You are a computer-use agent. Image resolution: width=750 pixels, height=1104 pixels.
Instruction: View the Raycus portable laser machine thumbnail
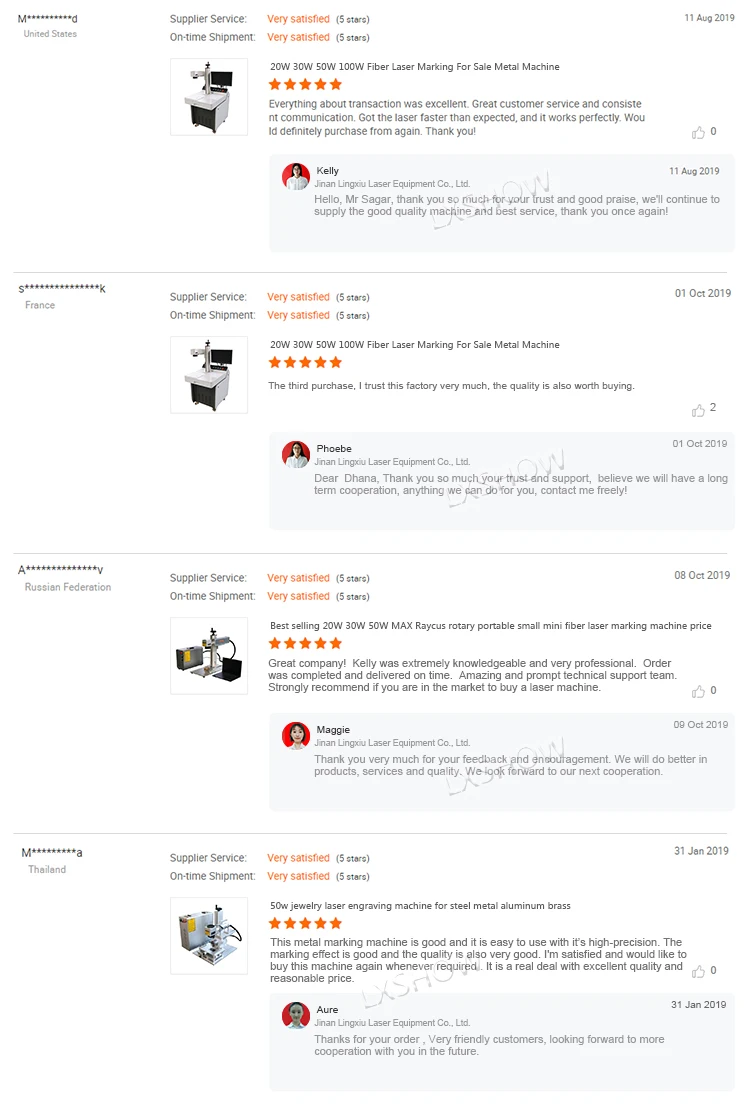coord(209,656)
